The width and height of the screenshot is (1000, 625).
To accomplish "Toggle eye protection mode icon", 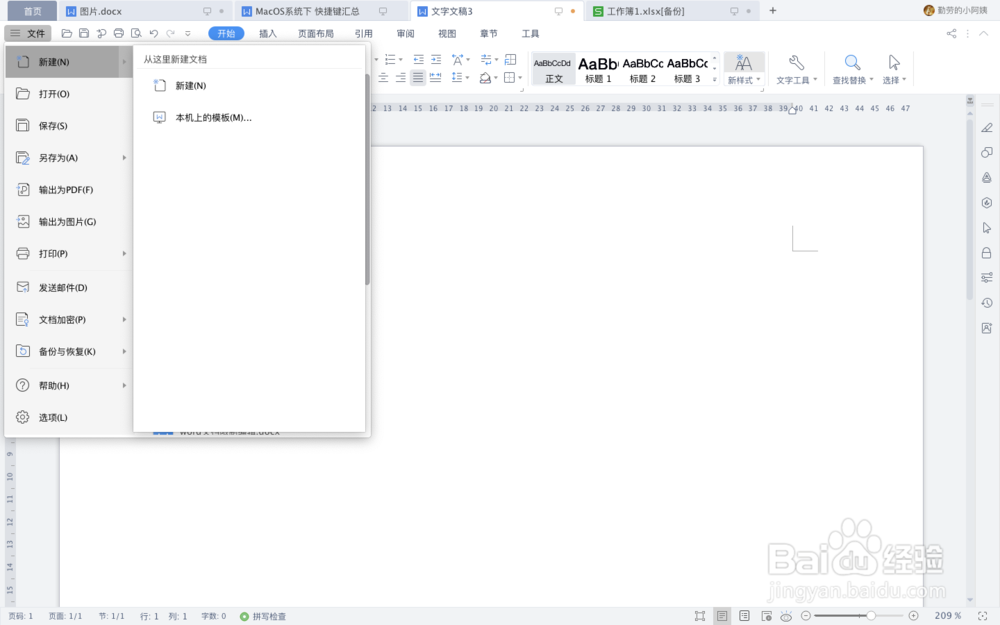I will pos(786,616).
